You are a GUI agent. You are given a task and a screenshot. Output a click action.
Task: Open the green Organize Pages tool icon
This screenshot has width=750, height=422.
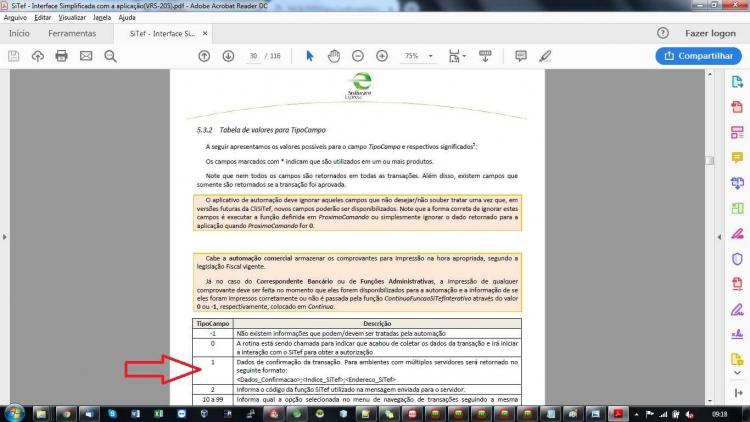(737, 209)
